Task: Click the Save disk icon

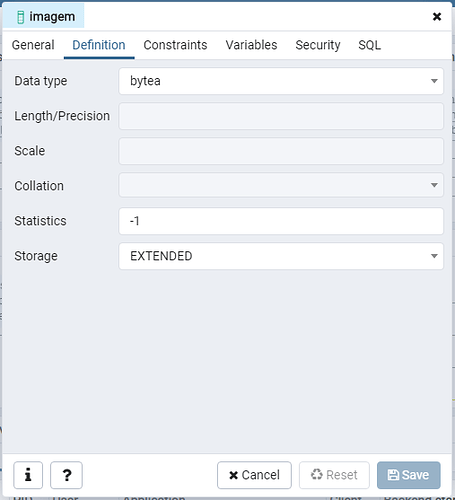Action: coord(393,475)
